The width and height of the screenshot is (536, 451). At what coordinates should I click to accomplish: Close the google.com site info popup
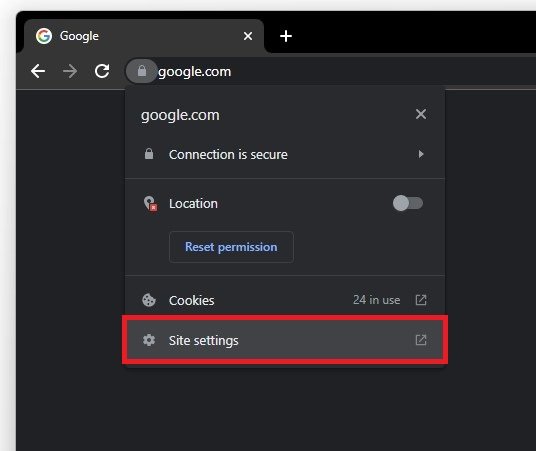tap(421, 114)
